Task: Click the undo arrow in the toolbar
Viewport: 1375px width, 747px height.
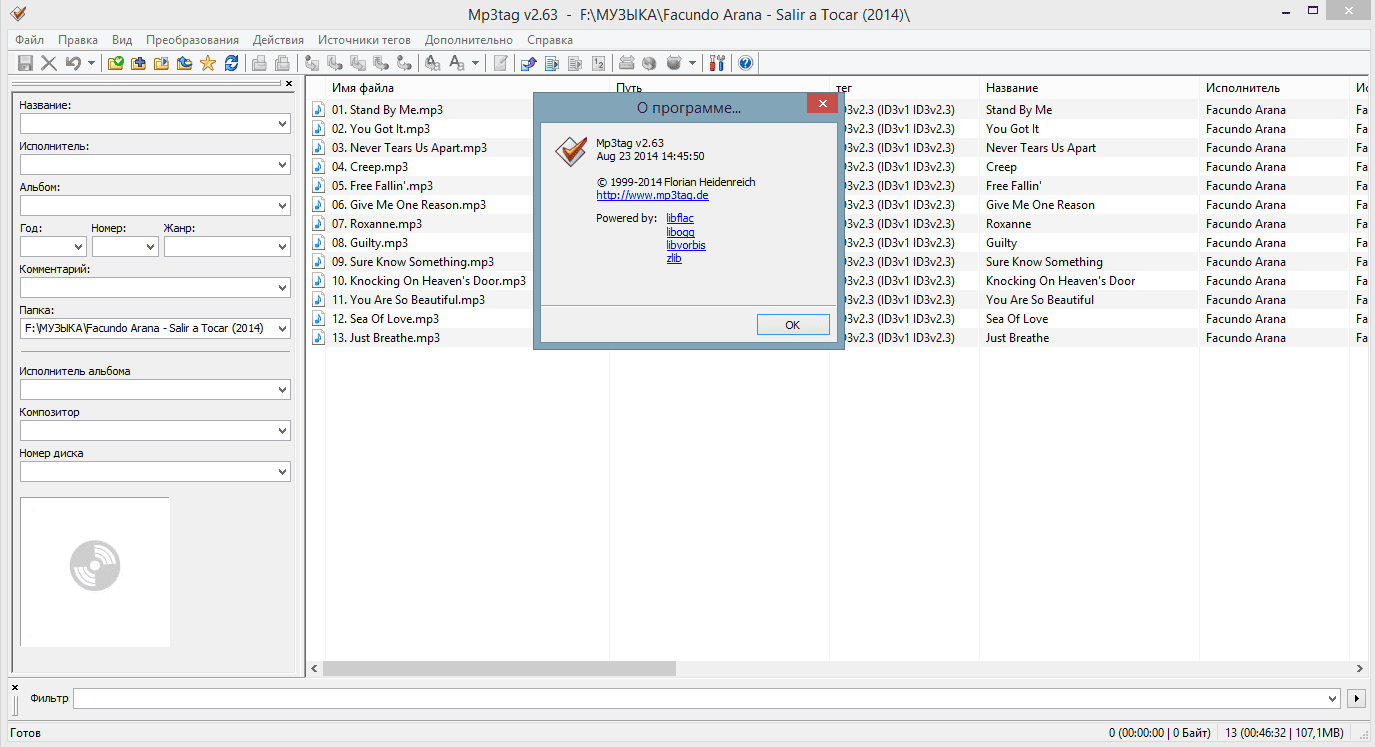Action: click(73, 63)
